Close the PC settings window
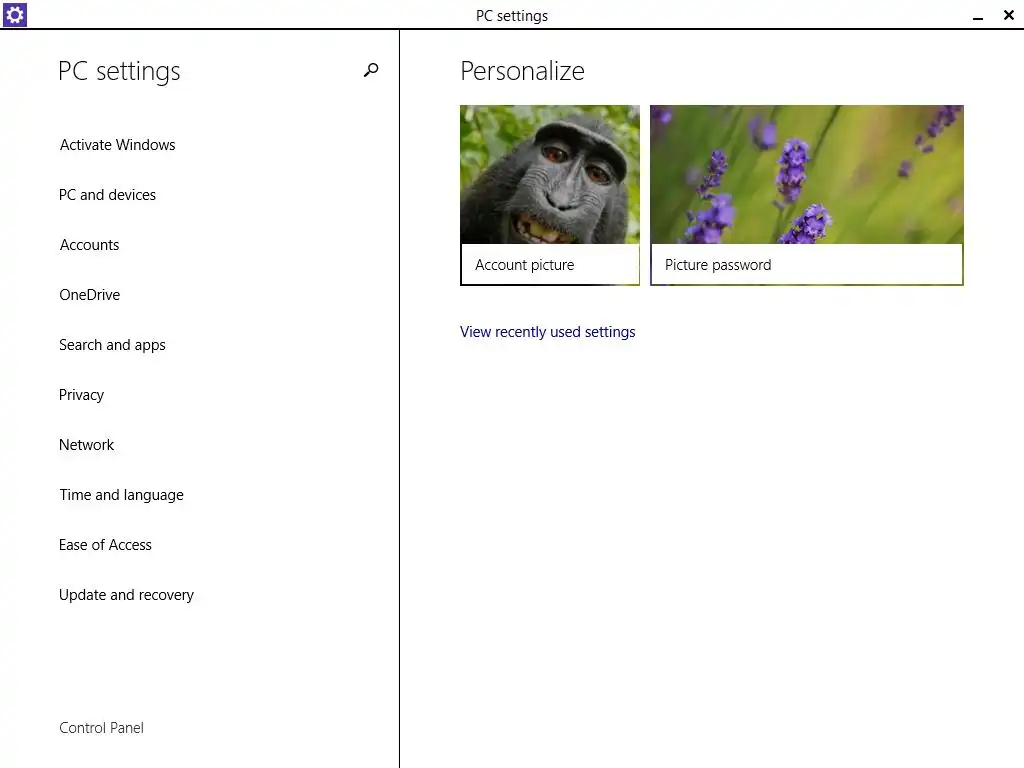1024x768 pixels. (1008, 15)
